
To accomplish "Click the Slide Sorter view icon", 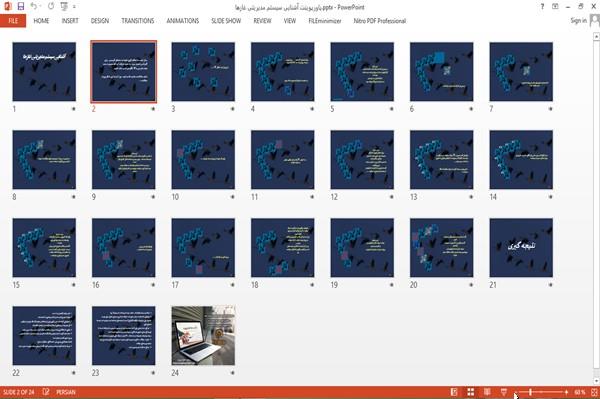I will point(471,392).
